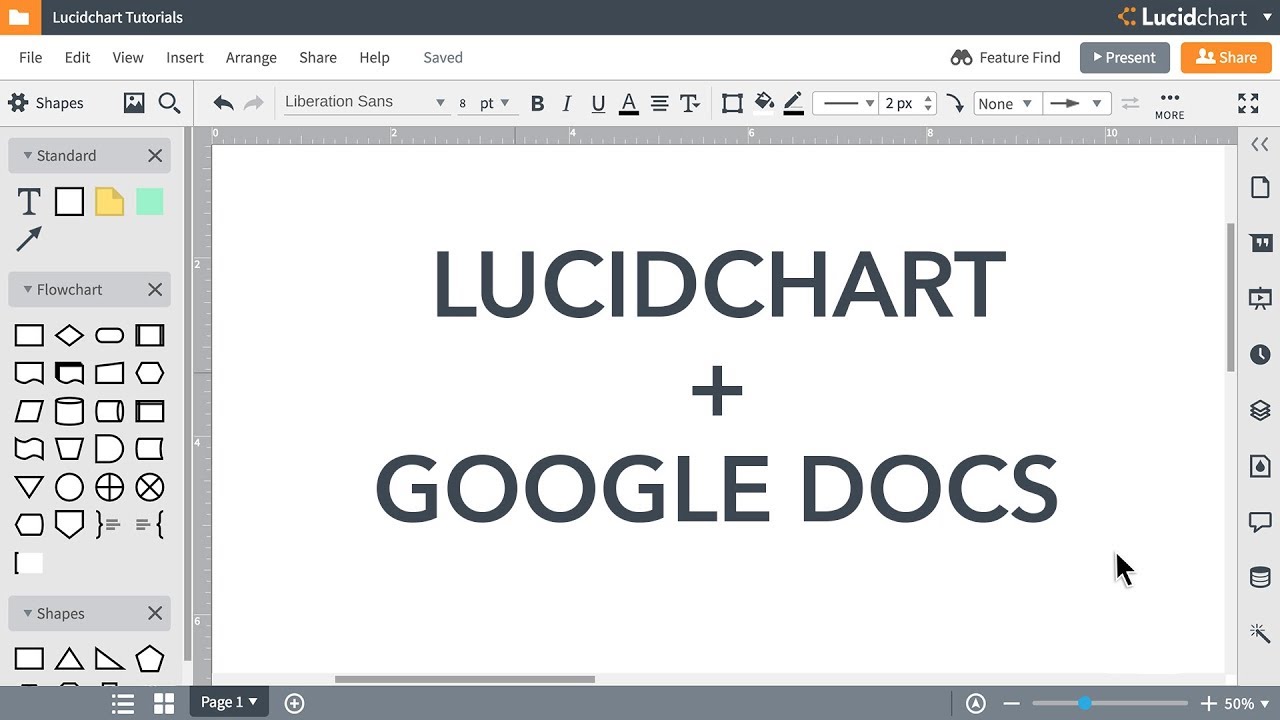Image resolution: width=1280 pixels, height=720 pixels.
Task: Select the green hotspot shape
Action: click(149, 202)
